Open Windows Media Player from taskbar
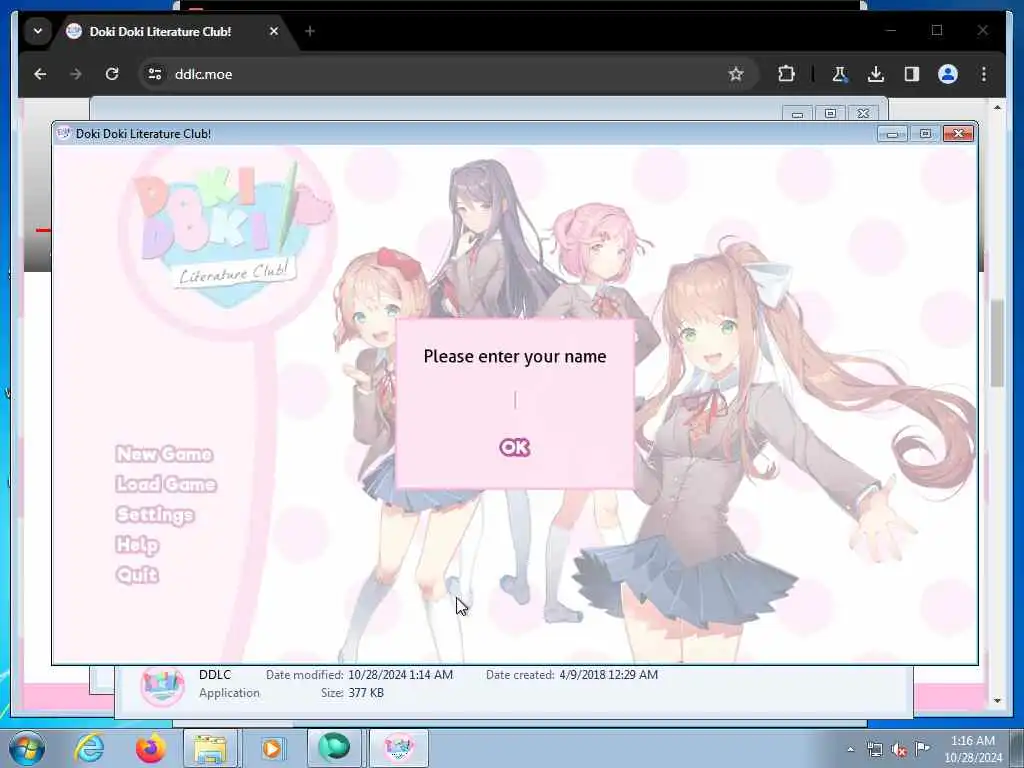 pyautogui.click(x=272, y=748)
